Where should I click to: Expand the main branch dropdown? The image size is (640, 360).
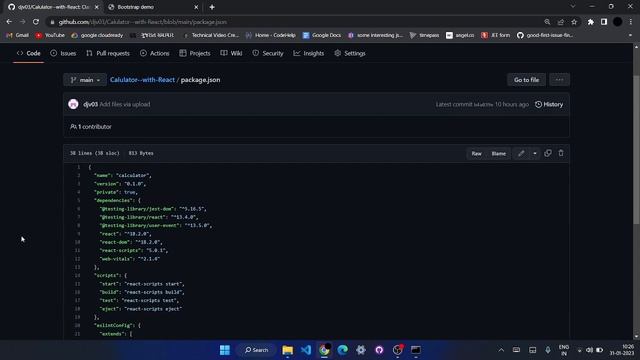(x=85, y=80)
